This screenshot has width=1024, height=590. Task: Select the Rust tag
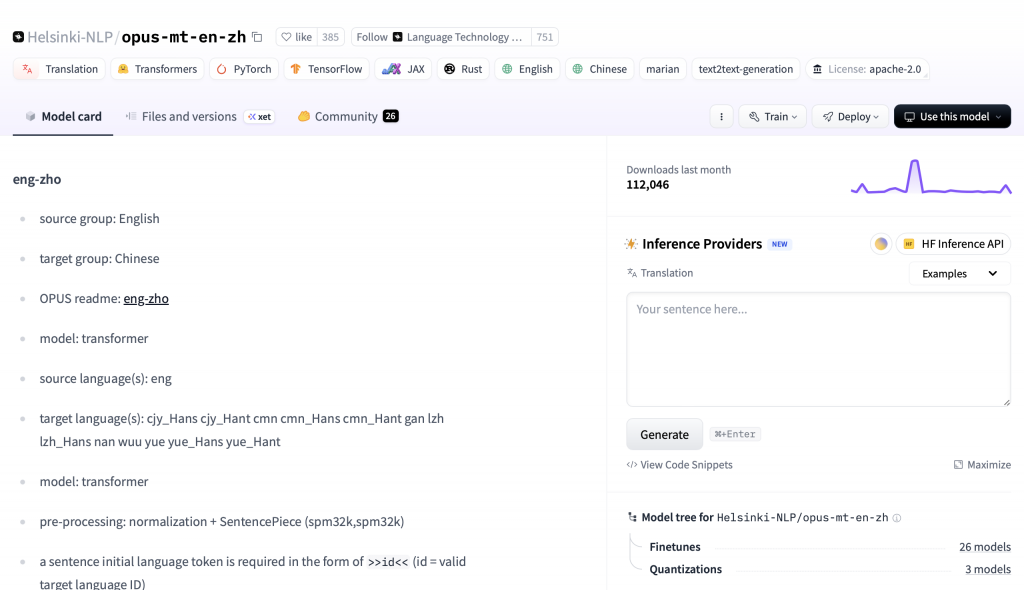[463, 69]
